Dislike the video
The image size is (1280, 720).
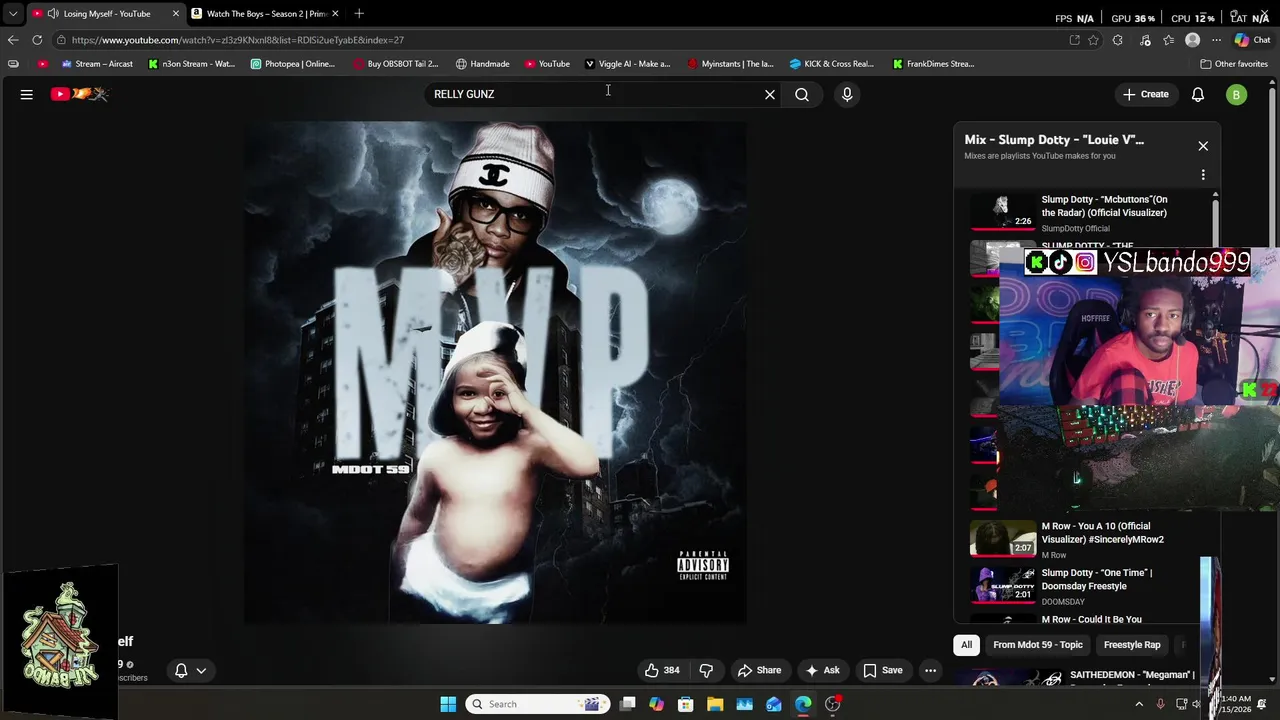706,670
